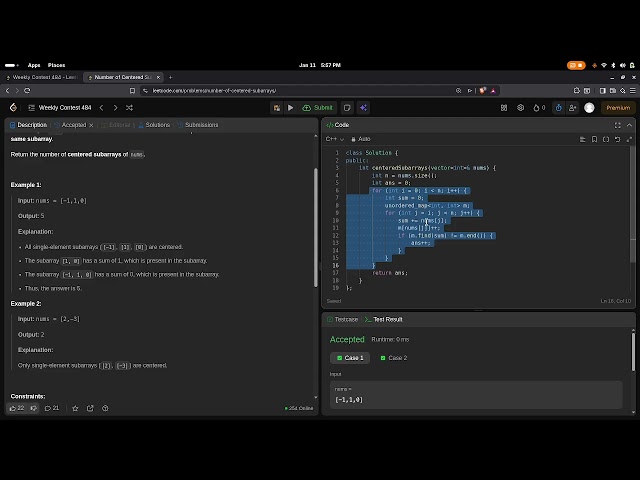Click the Premium button

tap(615, 108)
